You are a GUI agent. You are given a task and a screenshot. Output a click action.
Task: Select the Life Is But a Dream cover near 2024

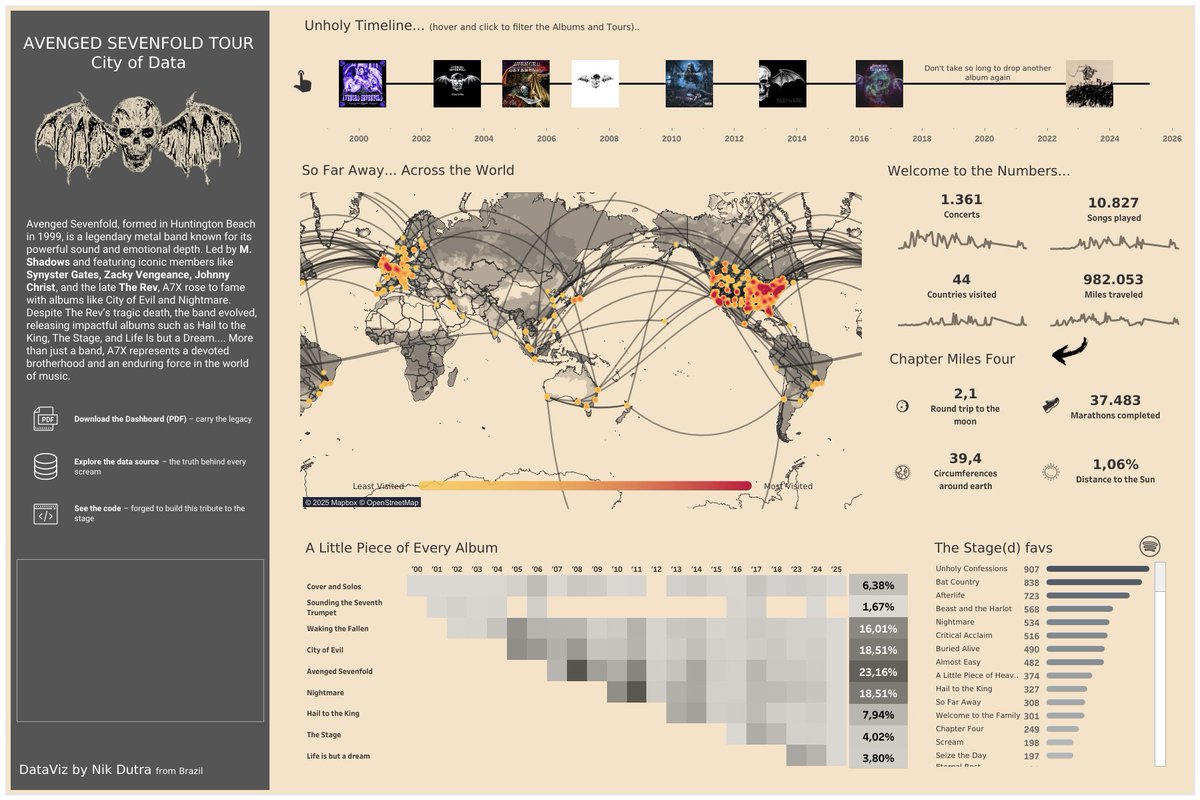pos(1089,84)
